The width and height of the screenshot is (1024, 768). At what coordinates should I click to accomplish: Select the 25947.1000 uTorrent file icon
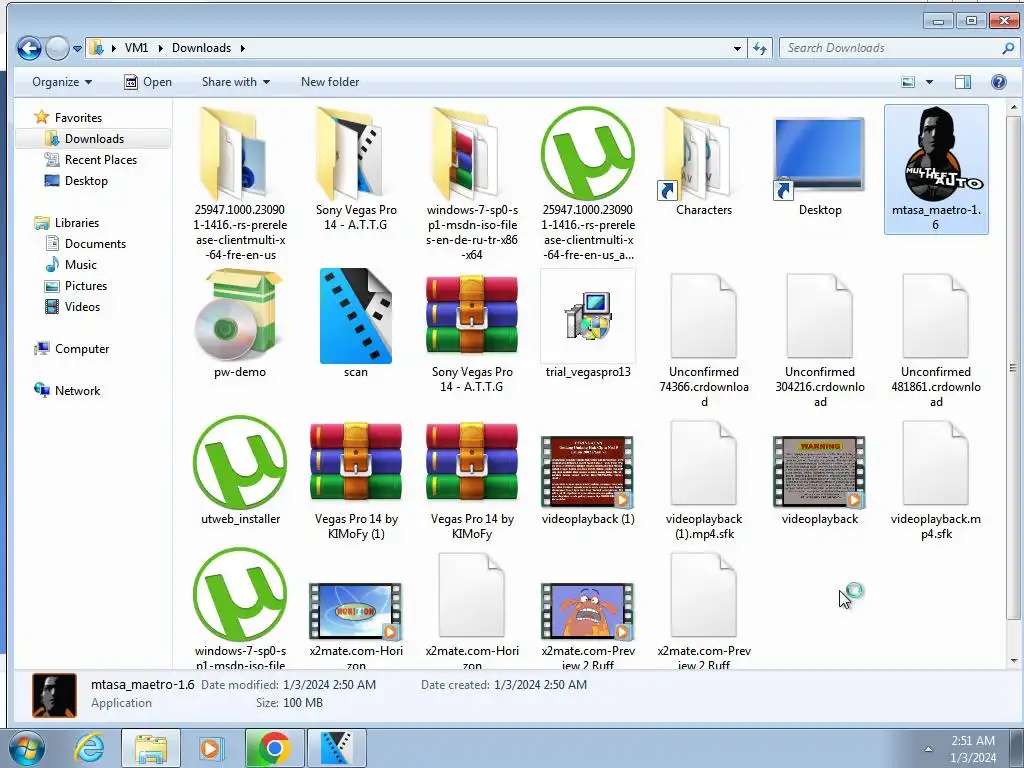pyautogui.click(x=588, y=153)
